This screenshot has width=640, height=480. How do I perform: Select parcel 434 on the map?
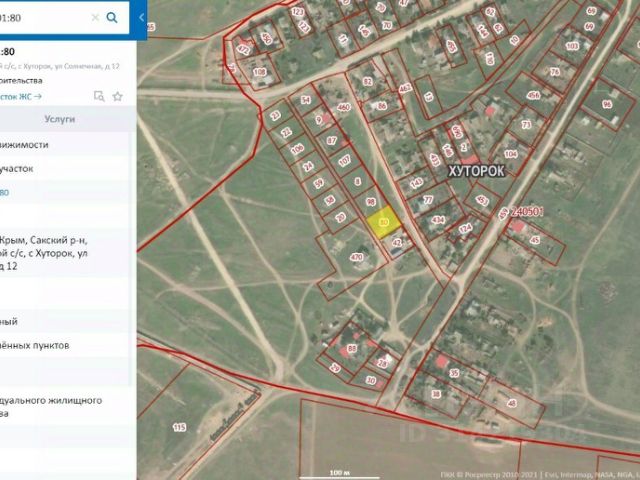(x=437, y=220)
